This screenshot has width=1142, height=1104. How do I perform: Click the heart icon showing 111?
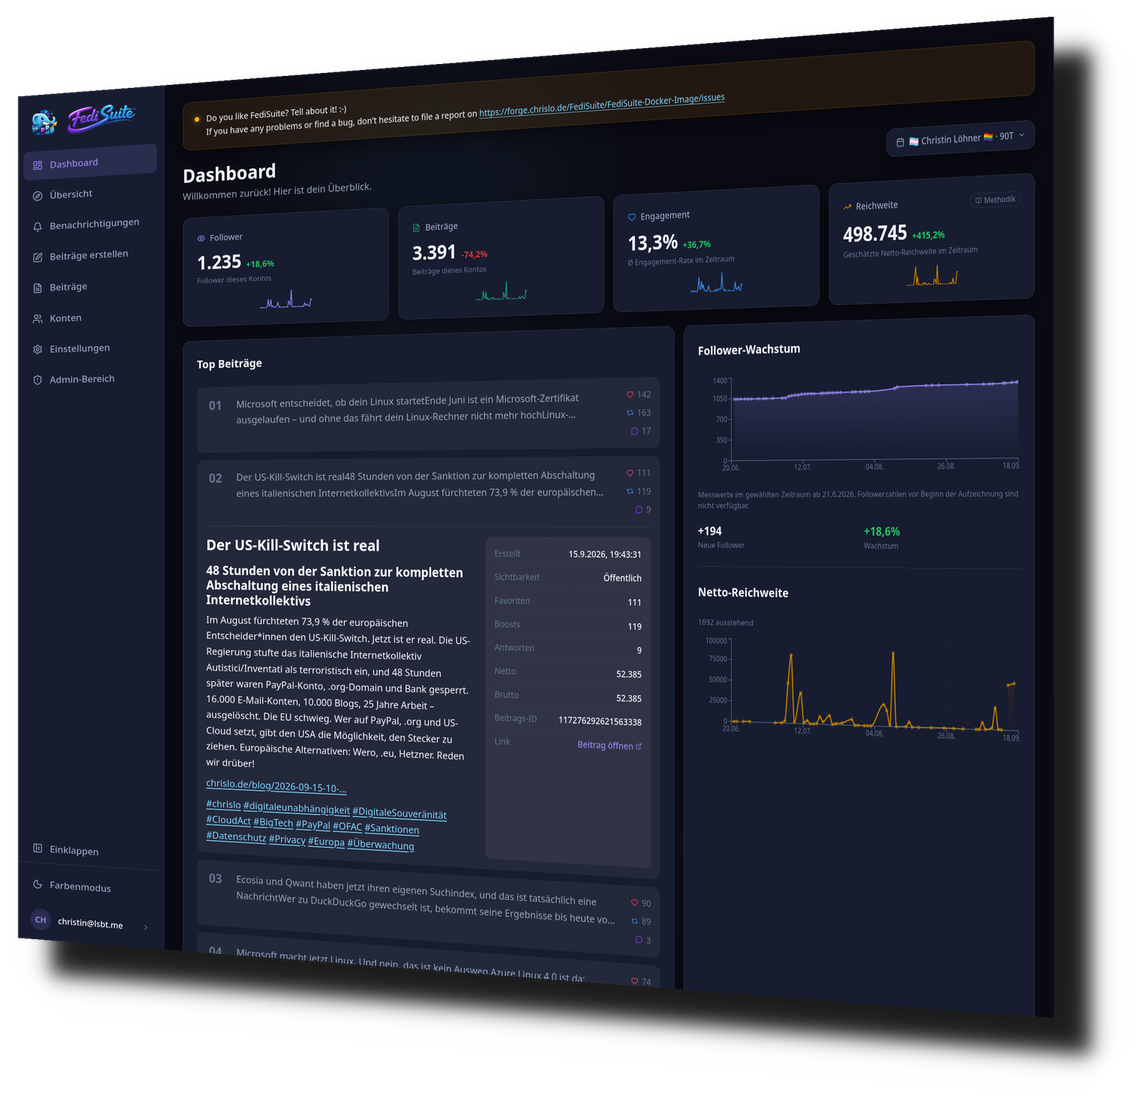(630, 473)
